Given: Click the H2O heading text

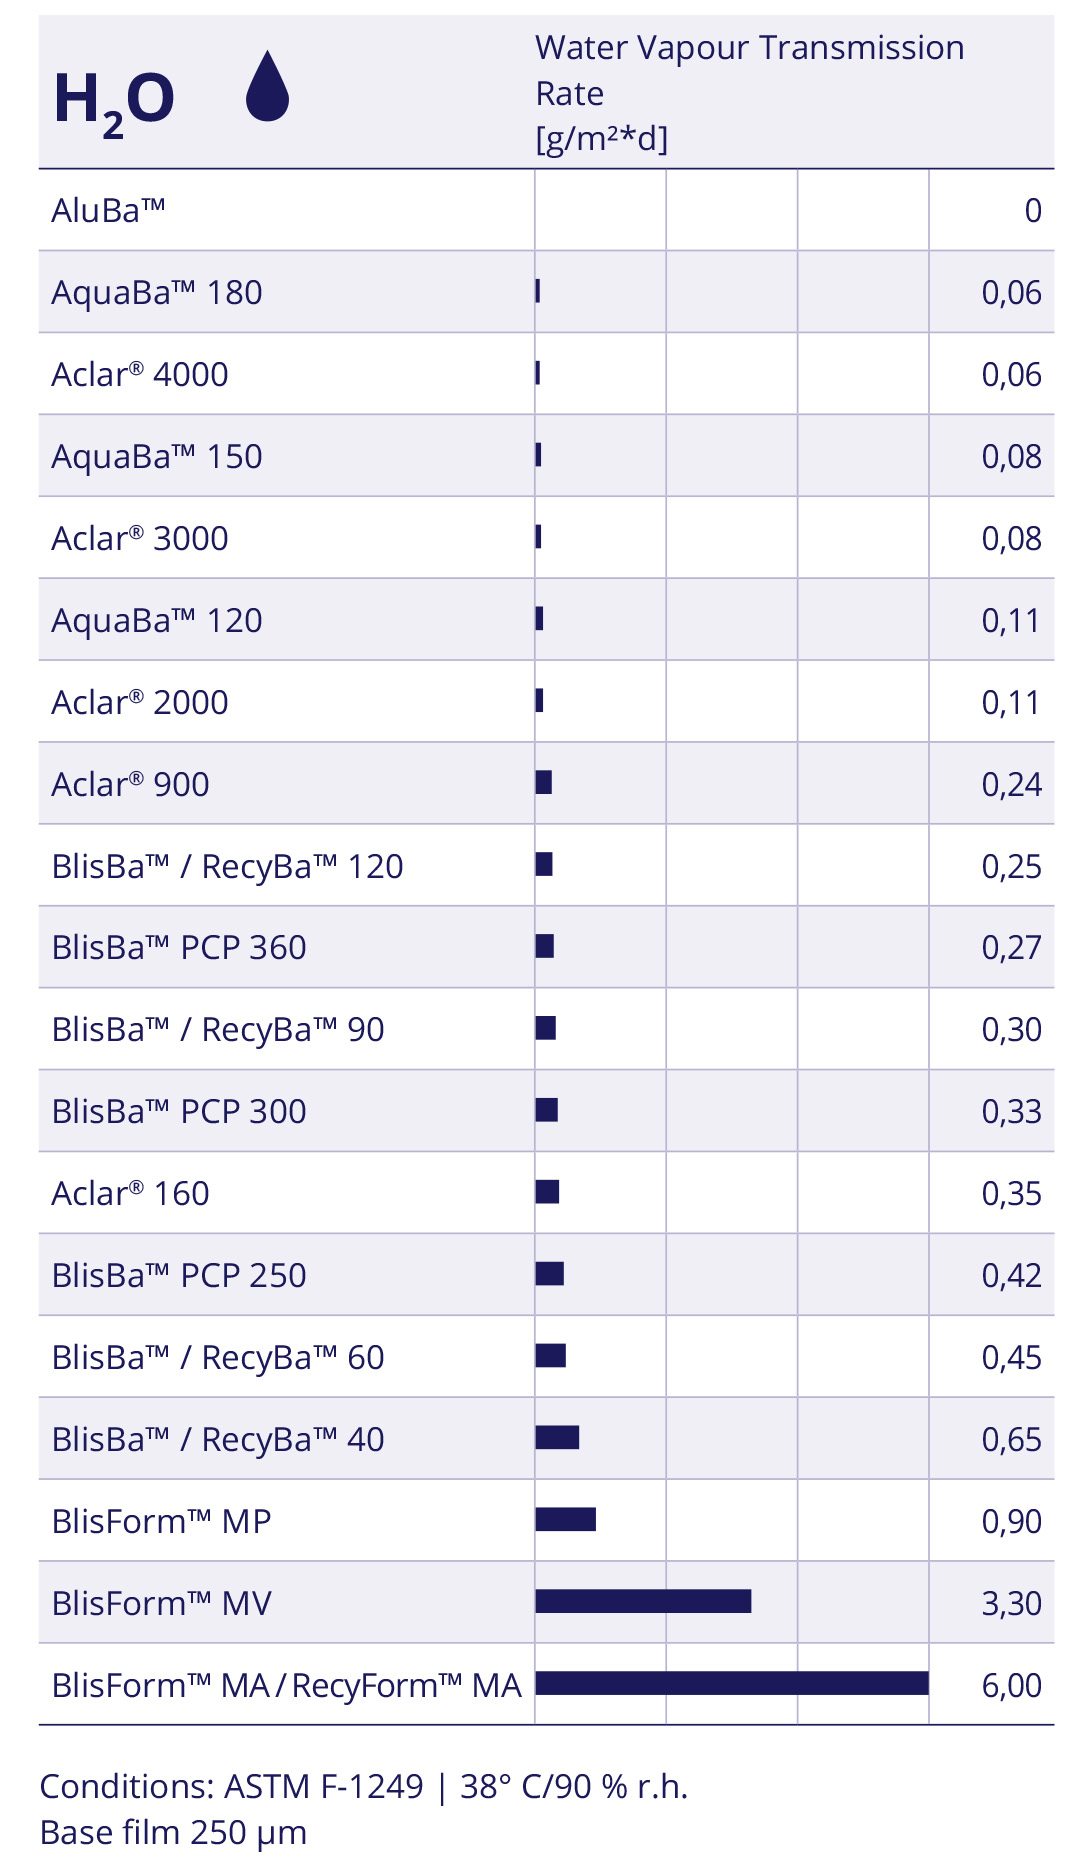Looking at the screenshot, I should pyautogui.click(x=114, y=100).
